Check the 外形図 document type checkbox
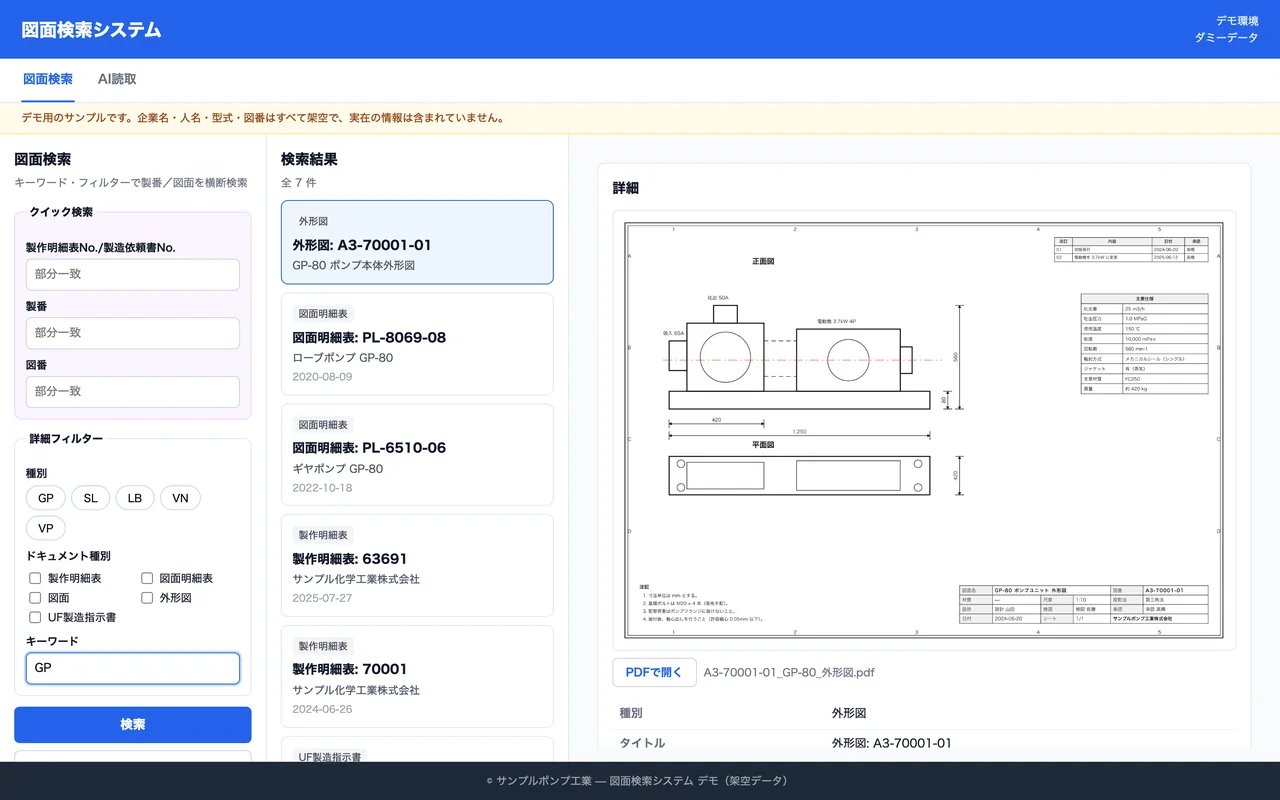Image resolution: width=1280 pixels, height=800 pixels. click(147, 597)
